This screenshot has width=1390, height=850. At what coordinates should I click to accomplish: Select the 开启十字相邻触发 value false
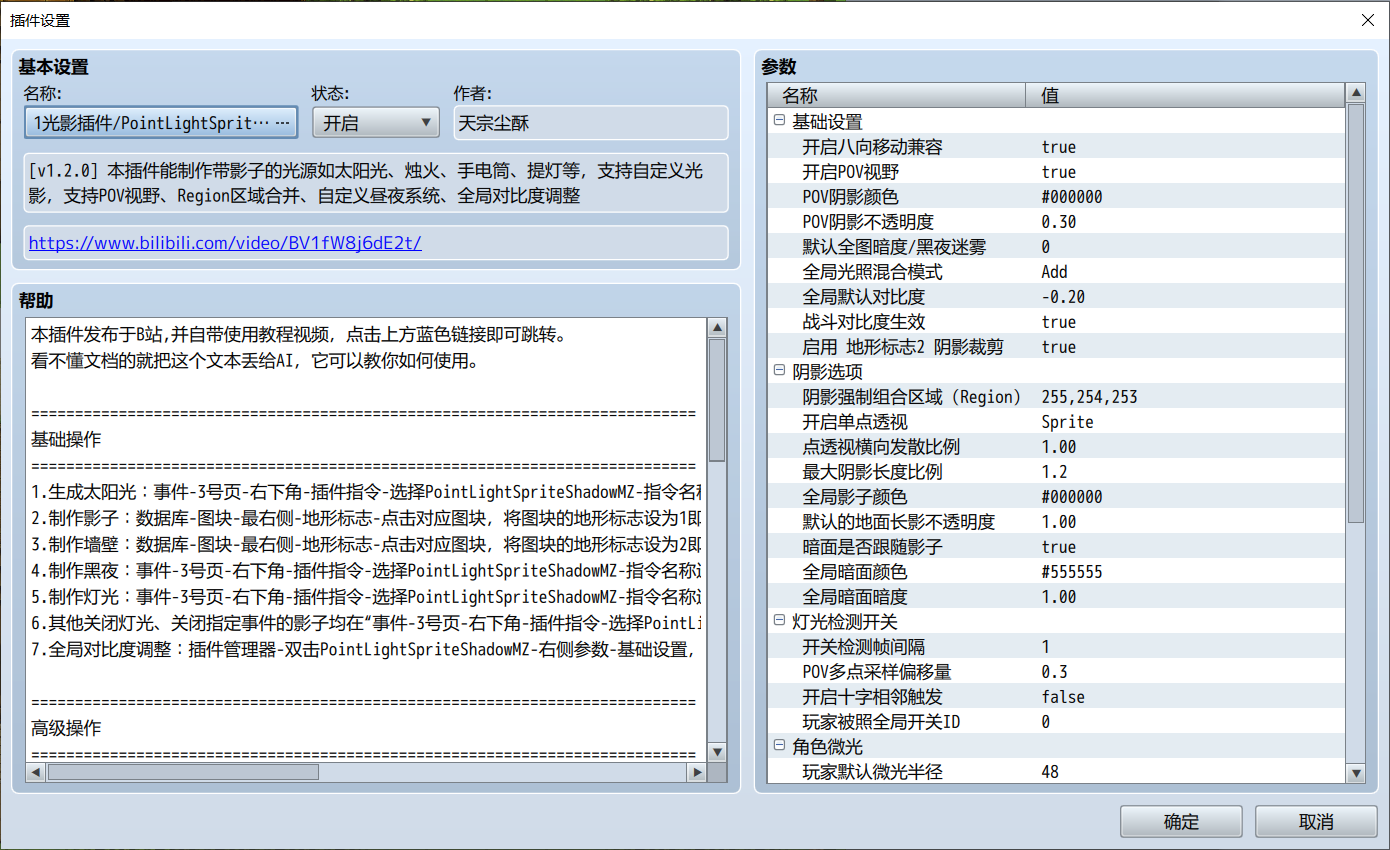point(1063,697)
